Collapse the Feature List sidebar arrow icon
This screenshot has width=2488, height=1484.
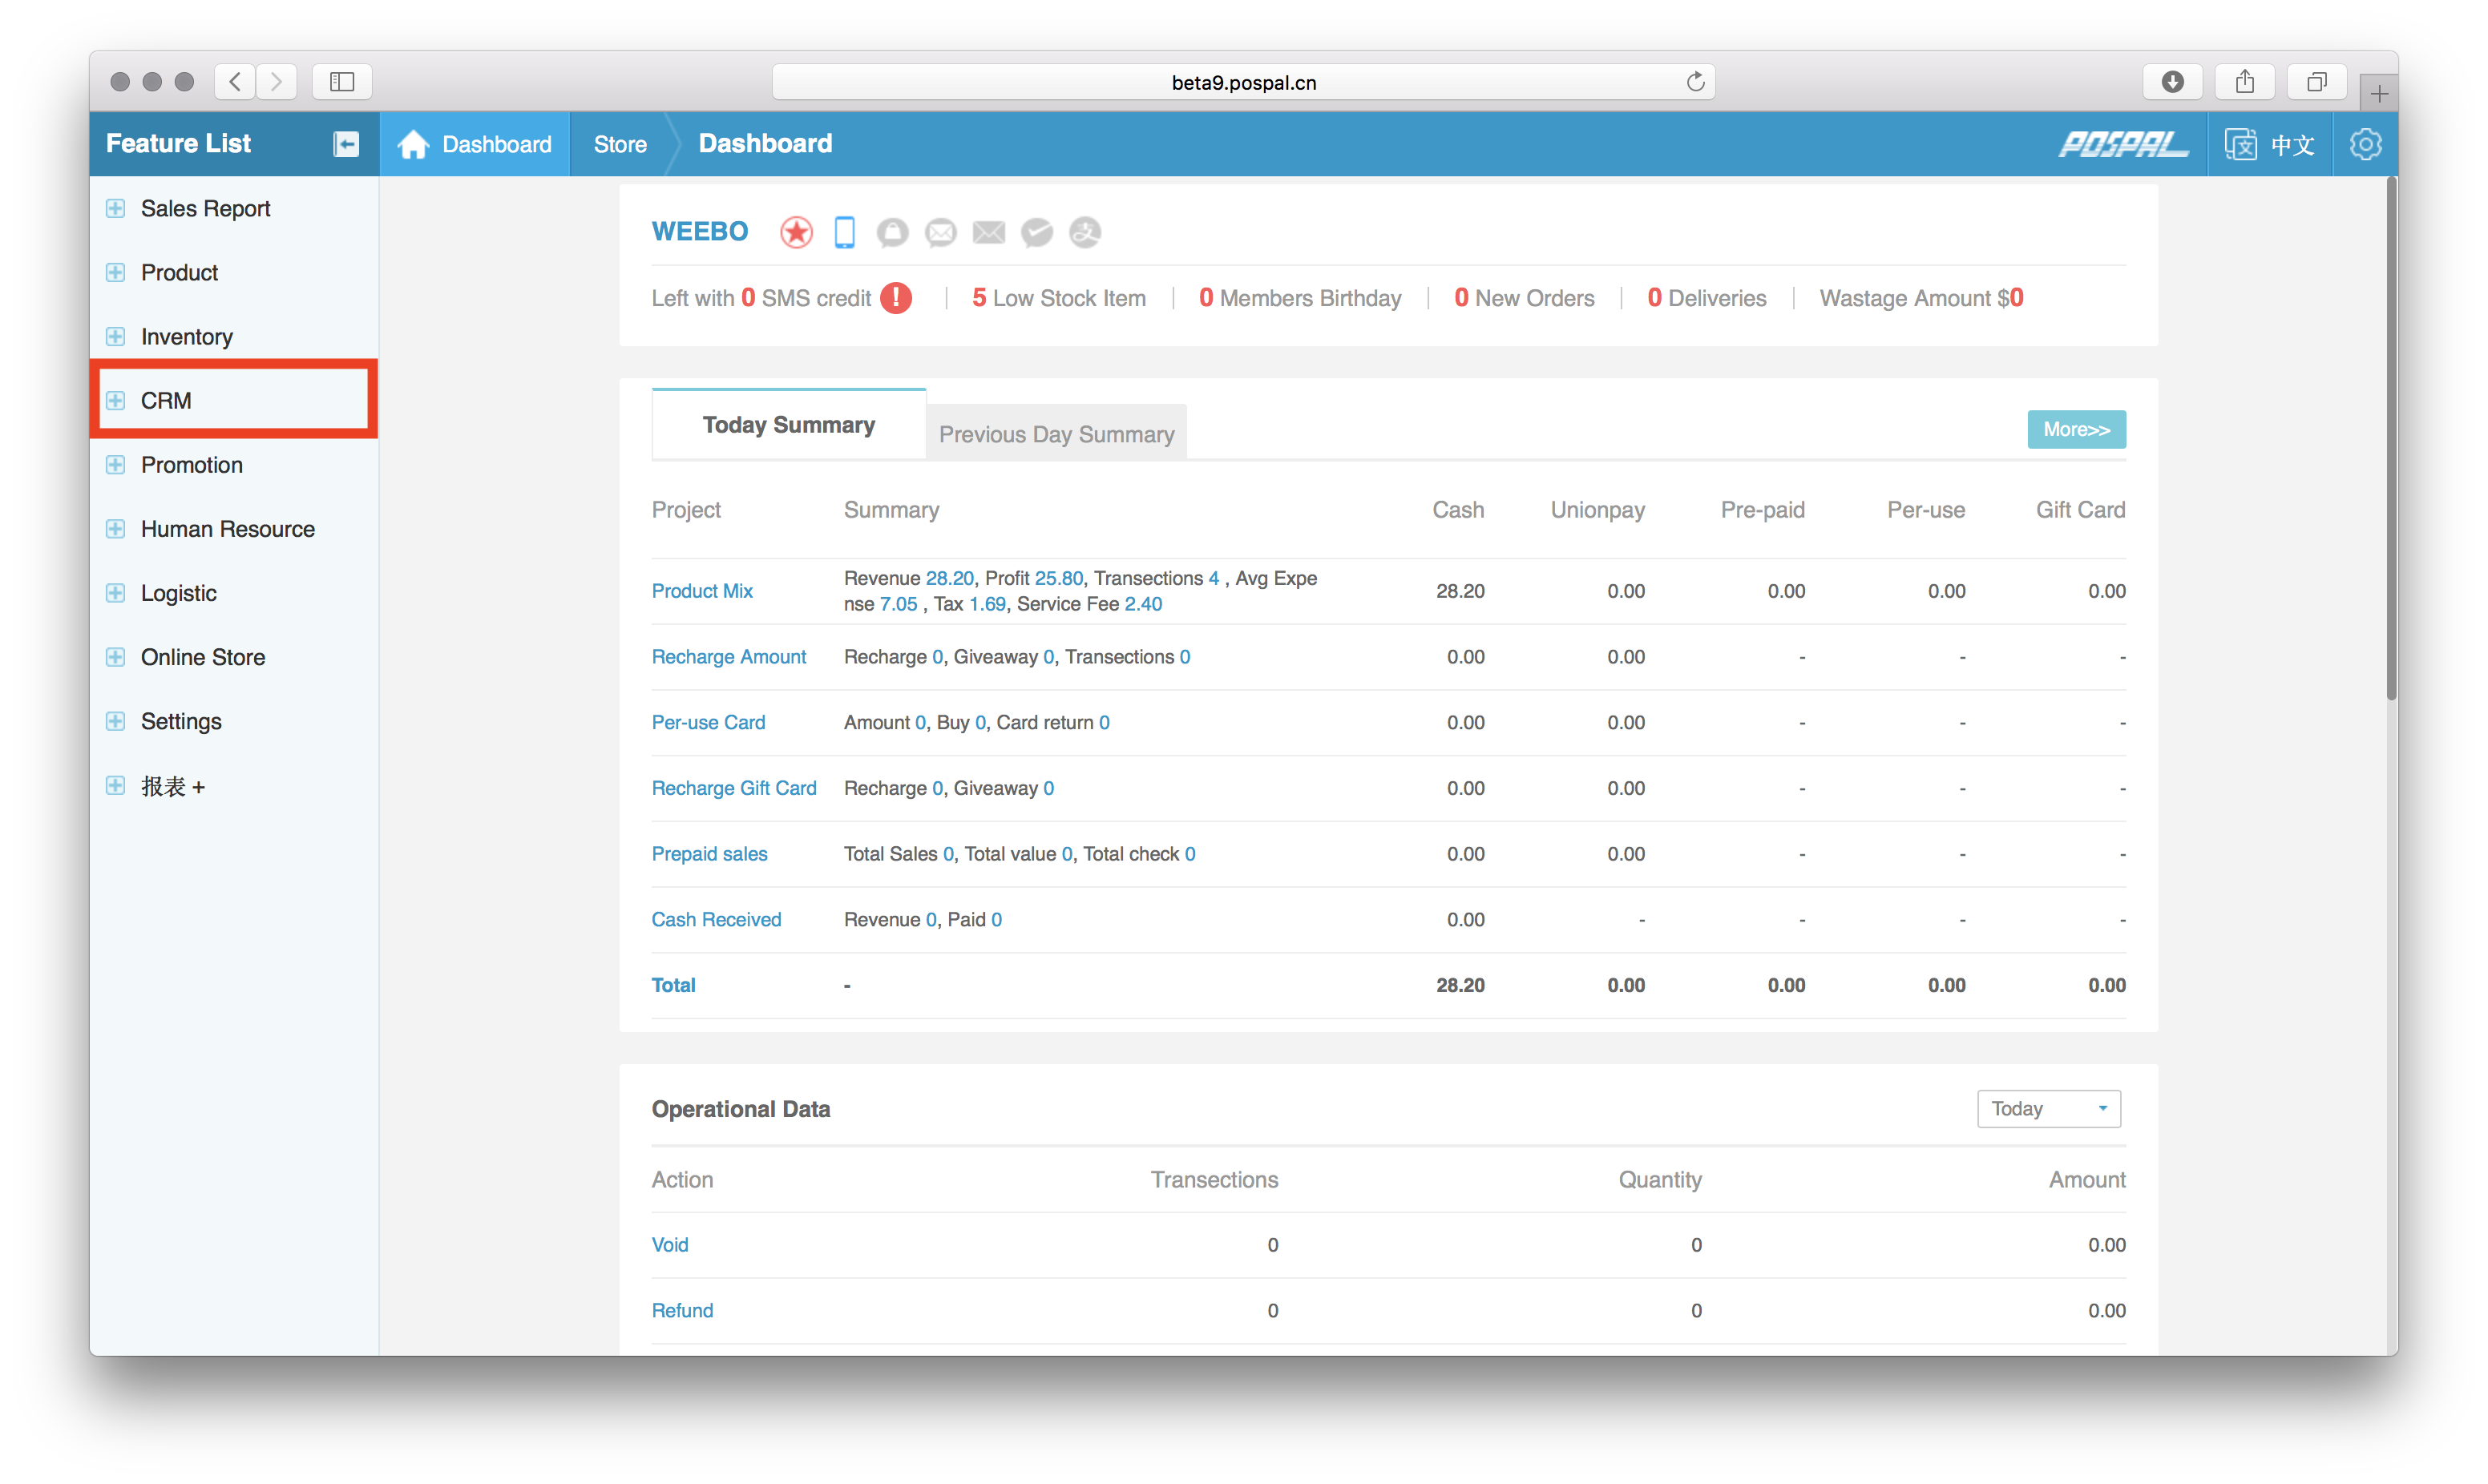click(346, 144)
